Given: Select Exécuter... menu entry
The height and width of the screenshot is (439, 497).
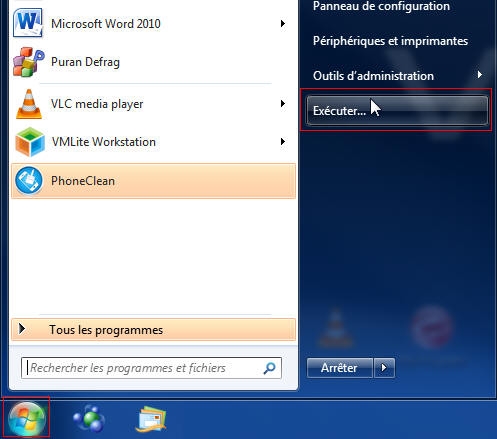Looking at the screenshot, I should coord(397,110).
